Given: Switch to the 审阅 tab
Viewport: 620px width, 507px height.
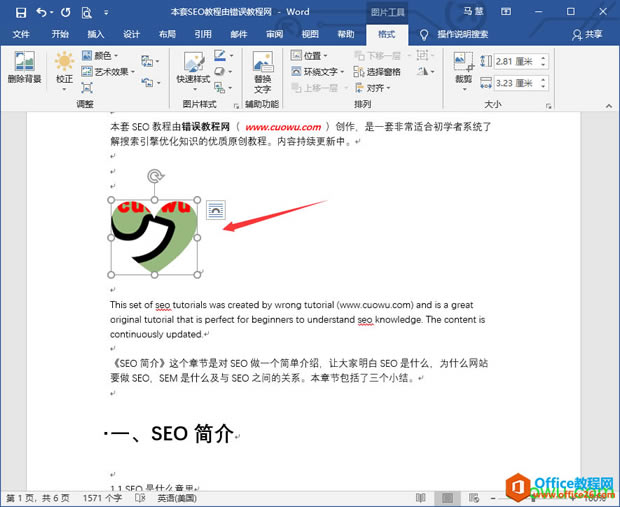Looking at the screenshot, I should (x=274, y=34).
